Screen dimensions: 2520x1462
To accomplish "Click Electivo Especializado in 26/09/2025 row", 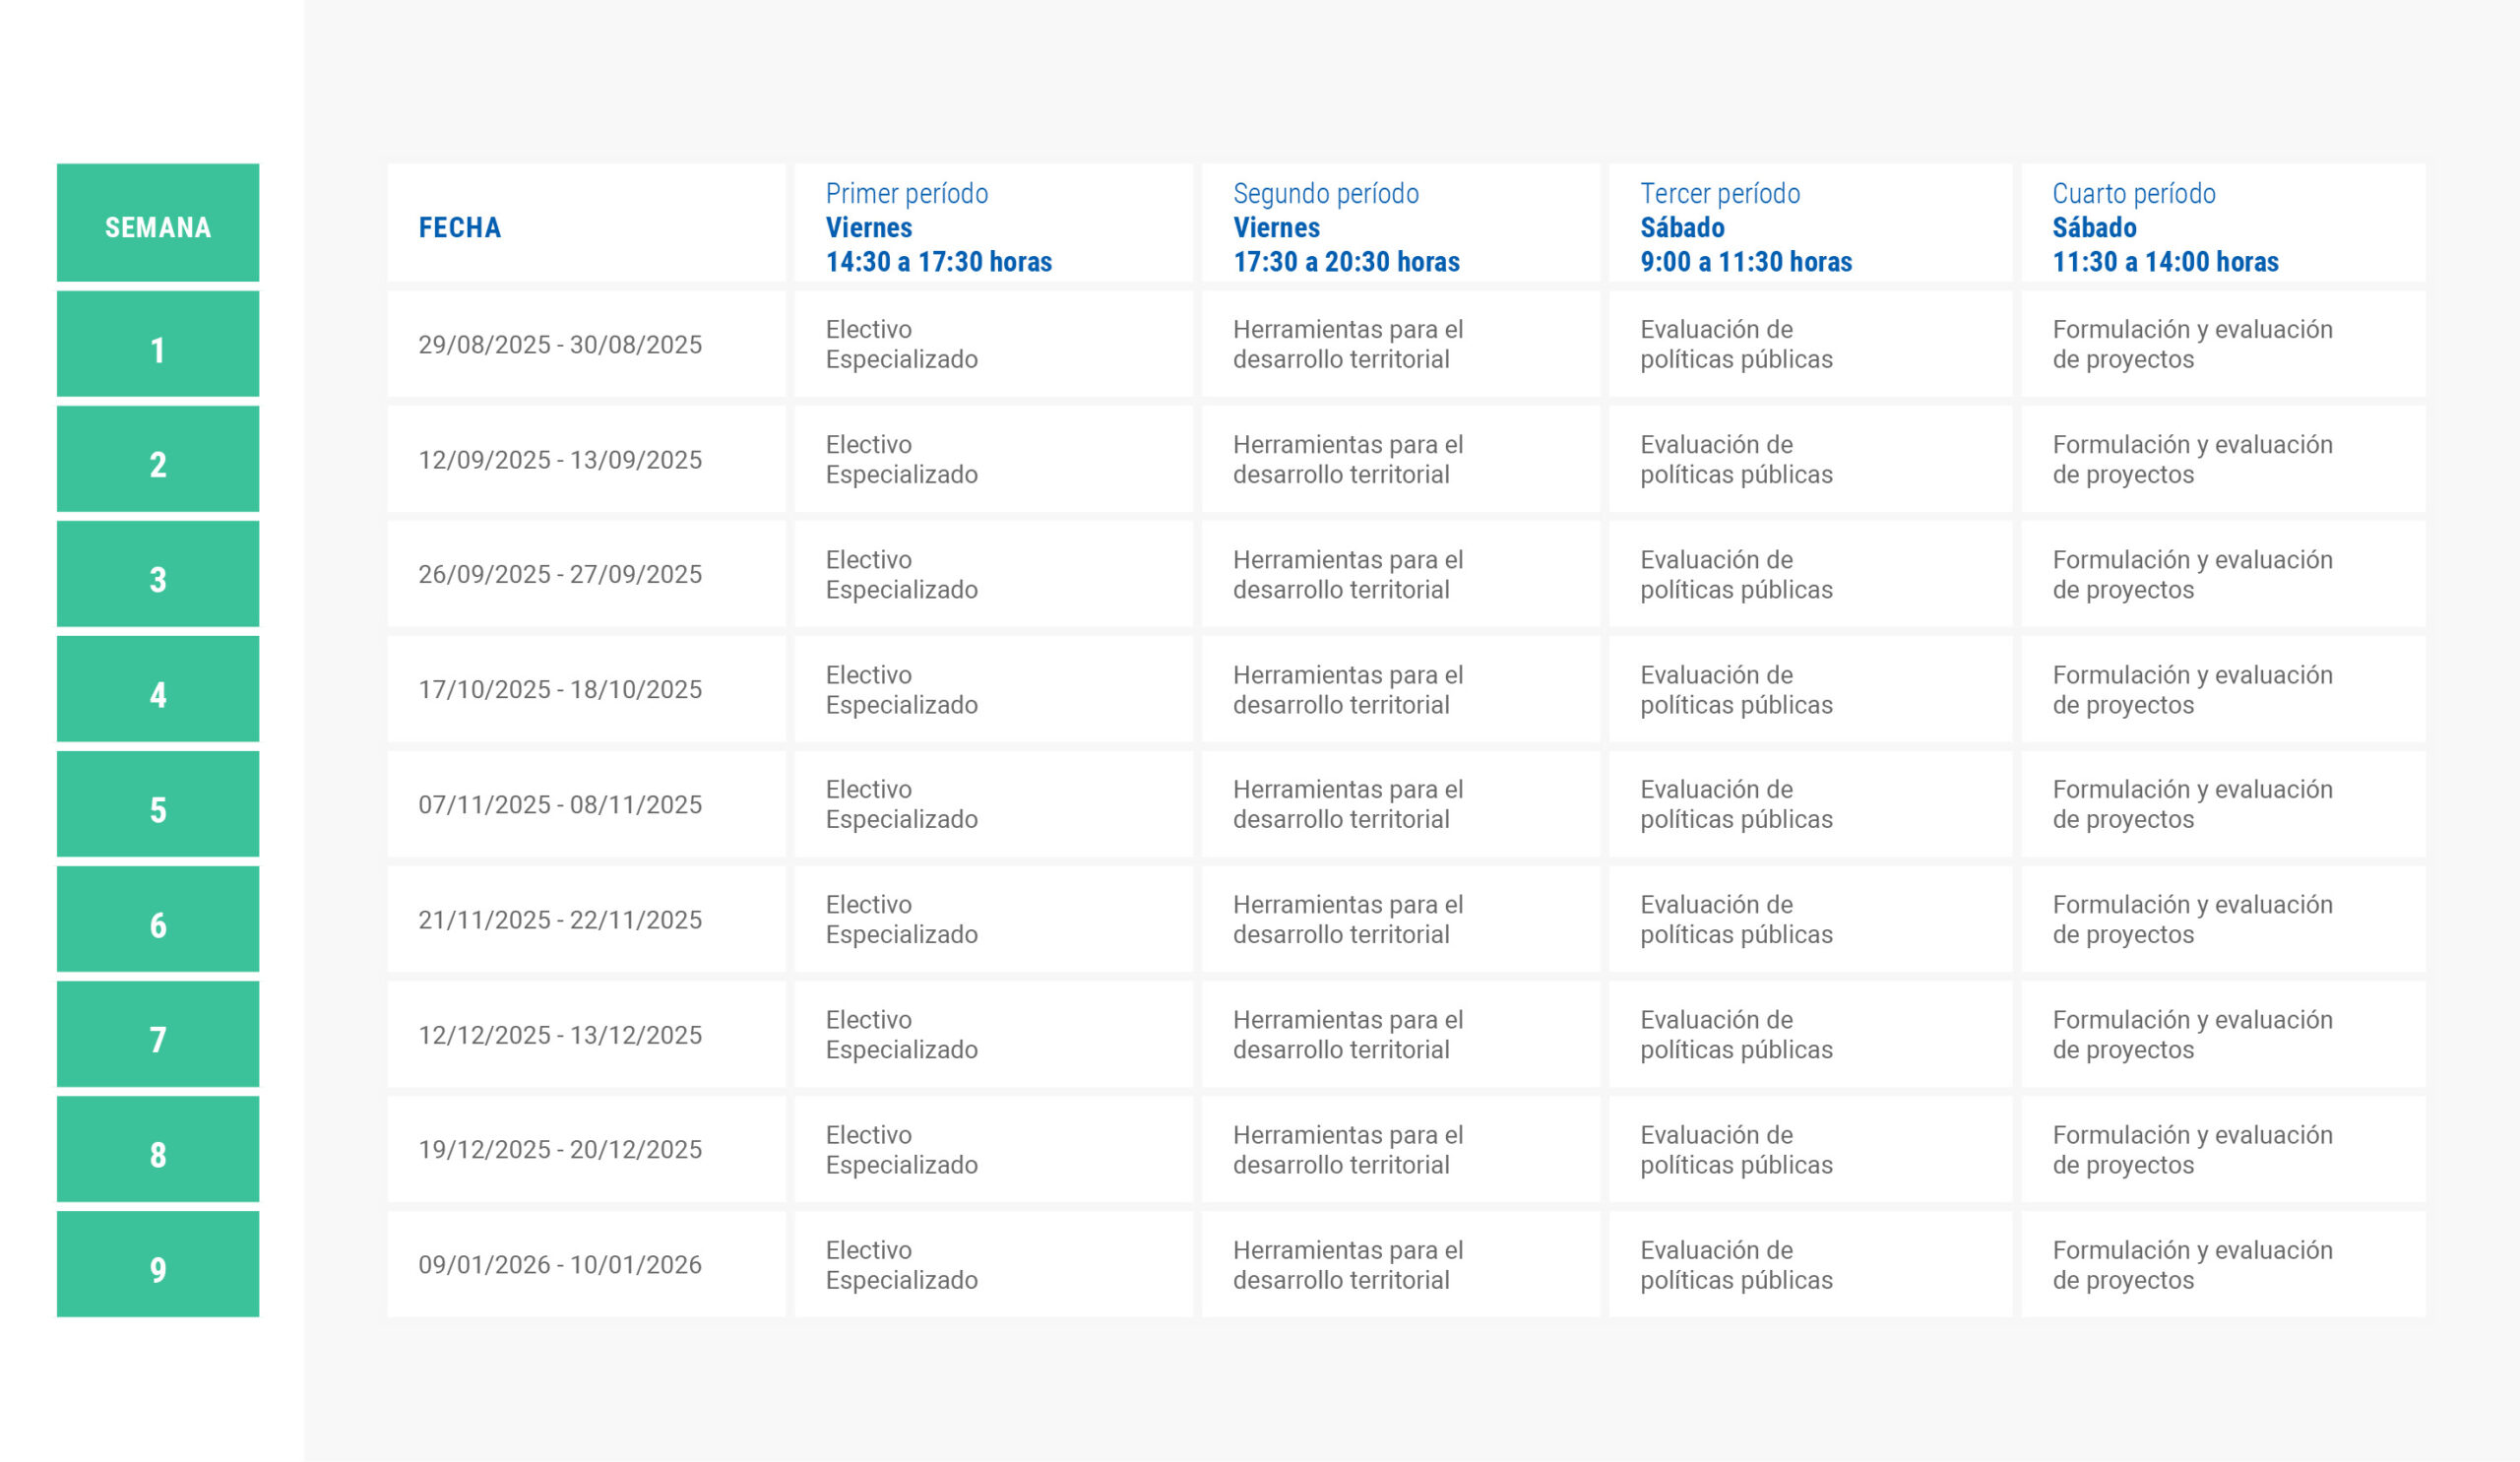I will 993,574.
